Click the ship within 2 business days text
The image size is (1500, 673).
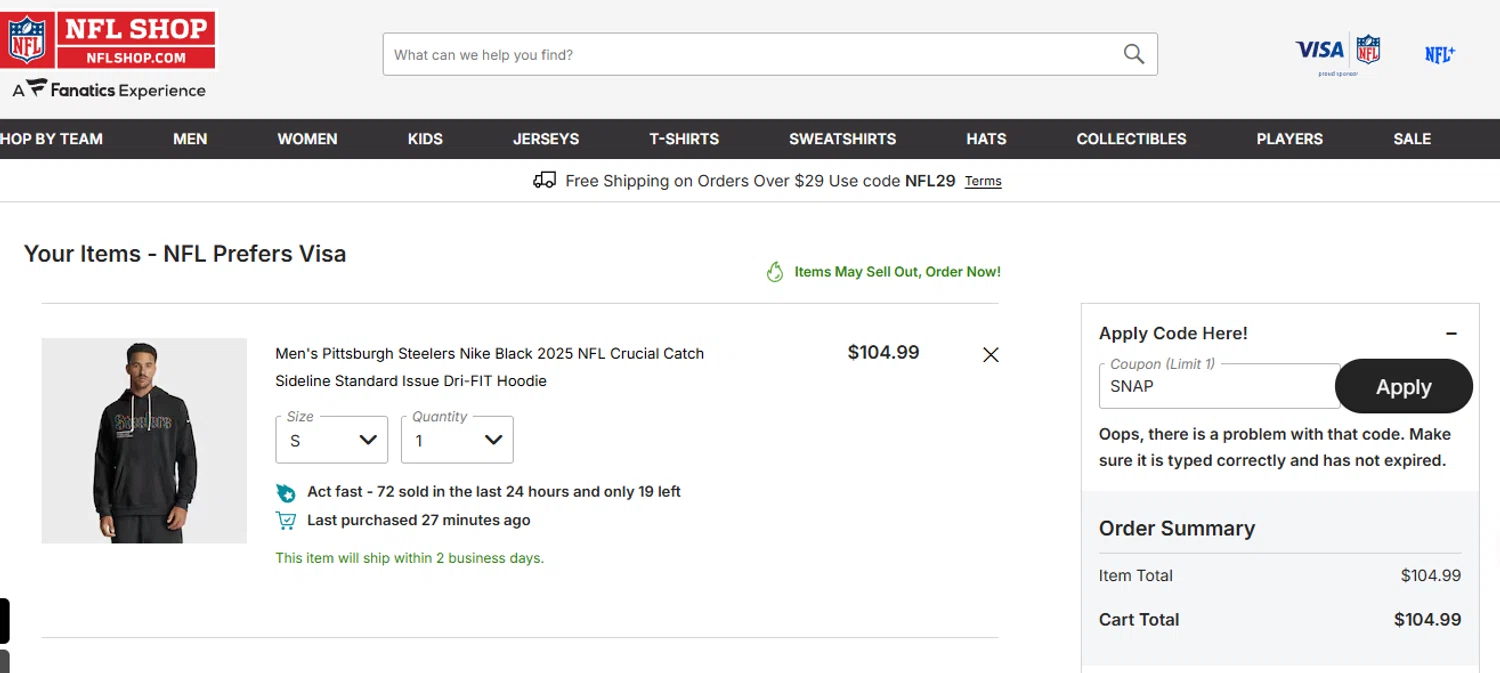(x=410, y=558)
